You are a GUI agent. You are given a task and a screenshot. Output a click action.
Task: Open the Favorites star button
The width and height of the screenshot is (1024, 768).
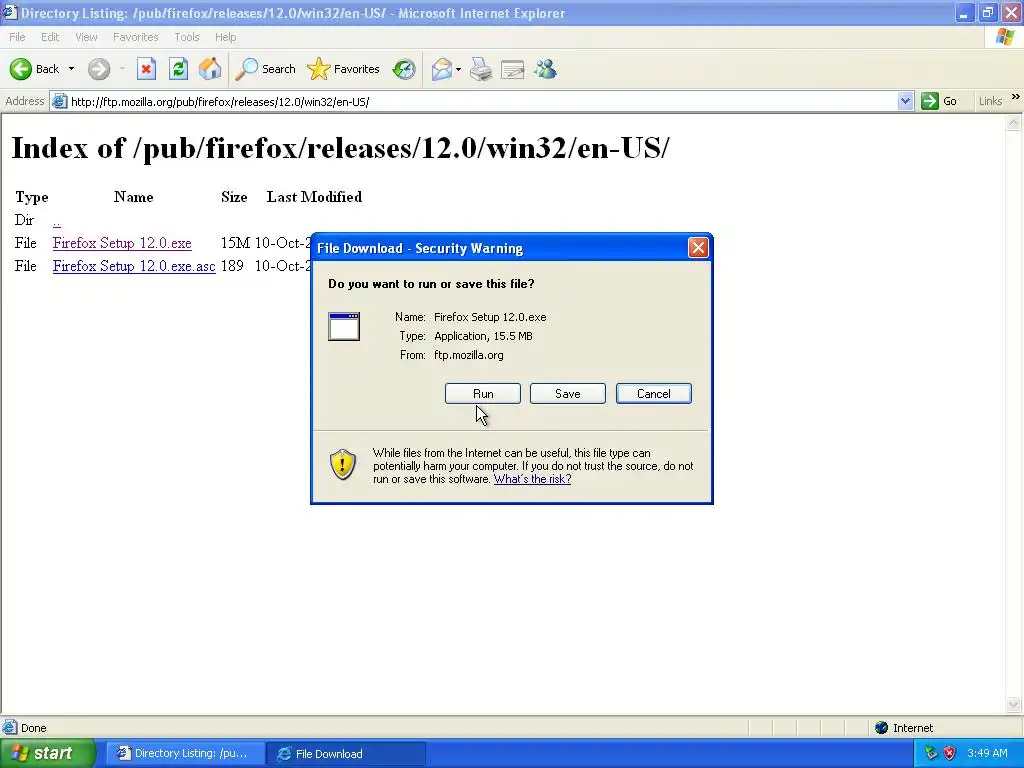point(344,69)
